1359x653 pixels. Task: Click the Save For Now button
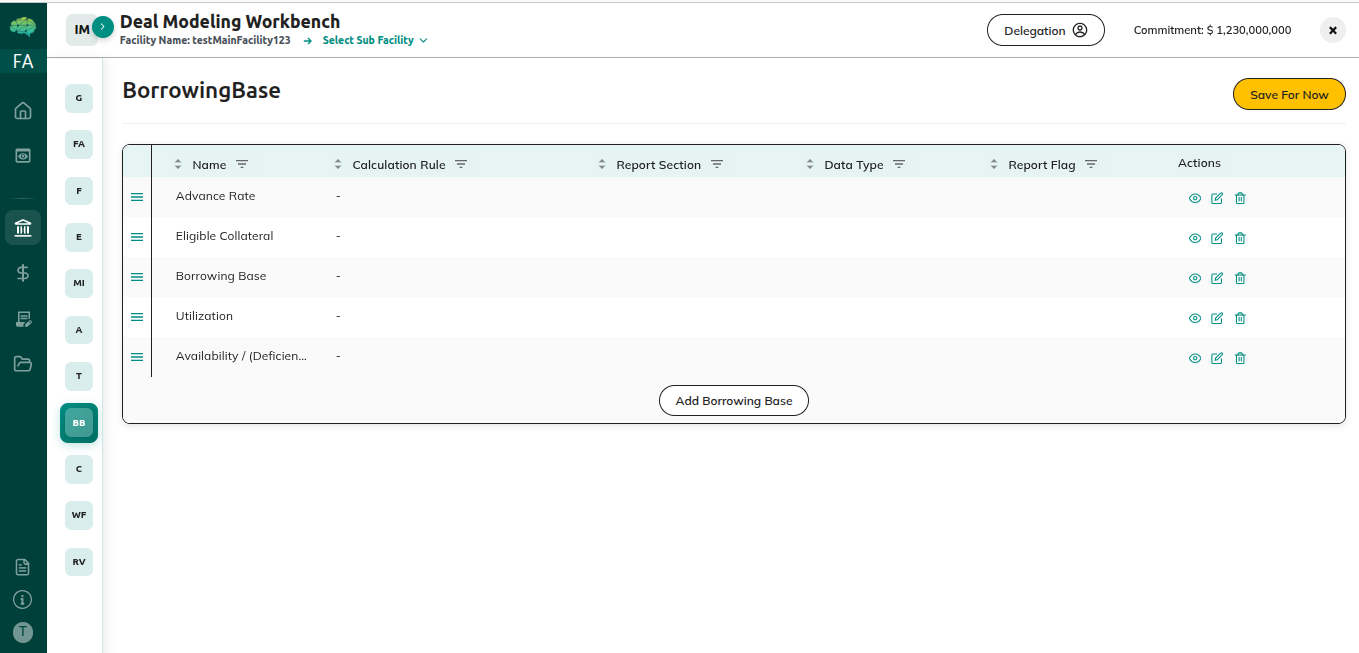coord(1288,95)
